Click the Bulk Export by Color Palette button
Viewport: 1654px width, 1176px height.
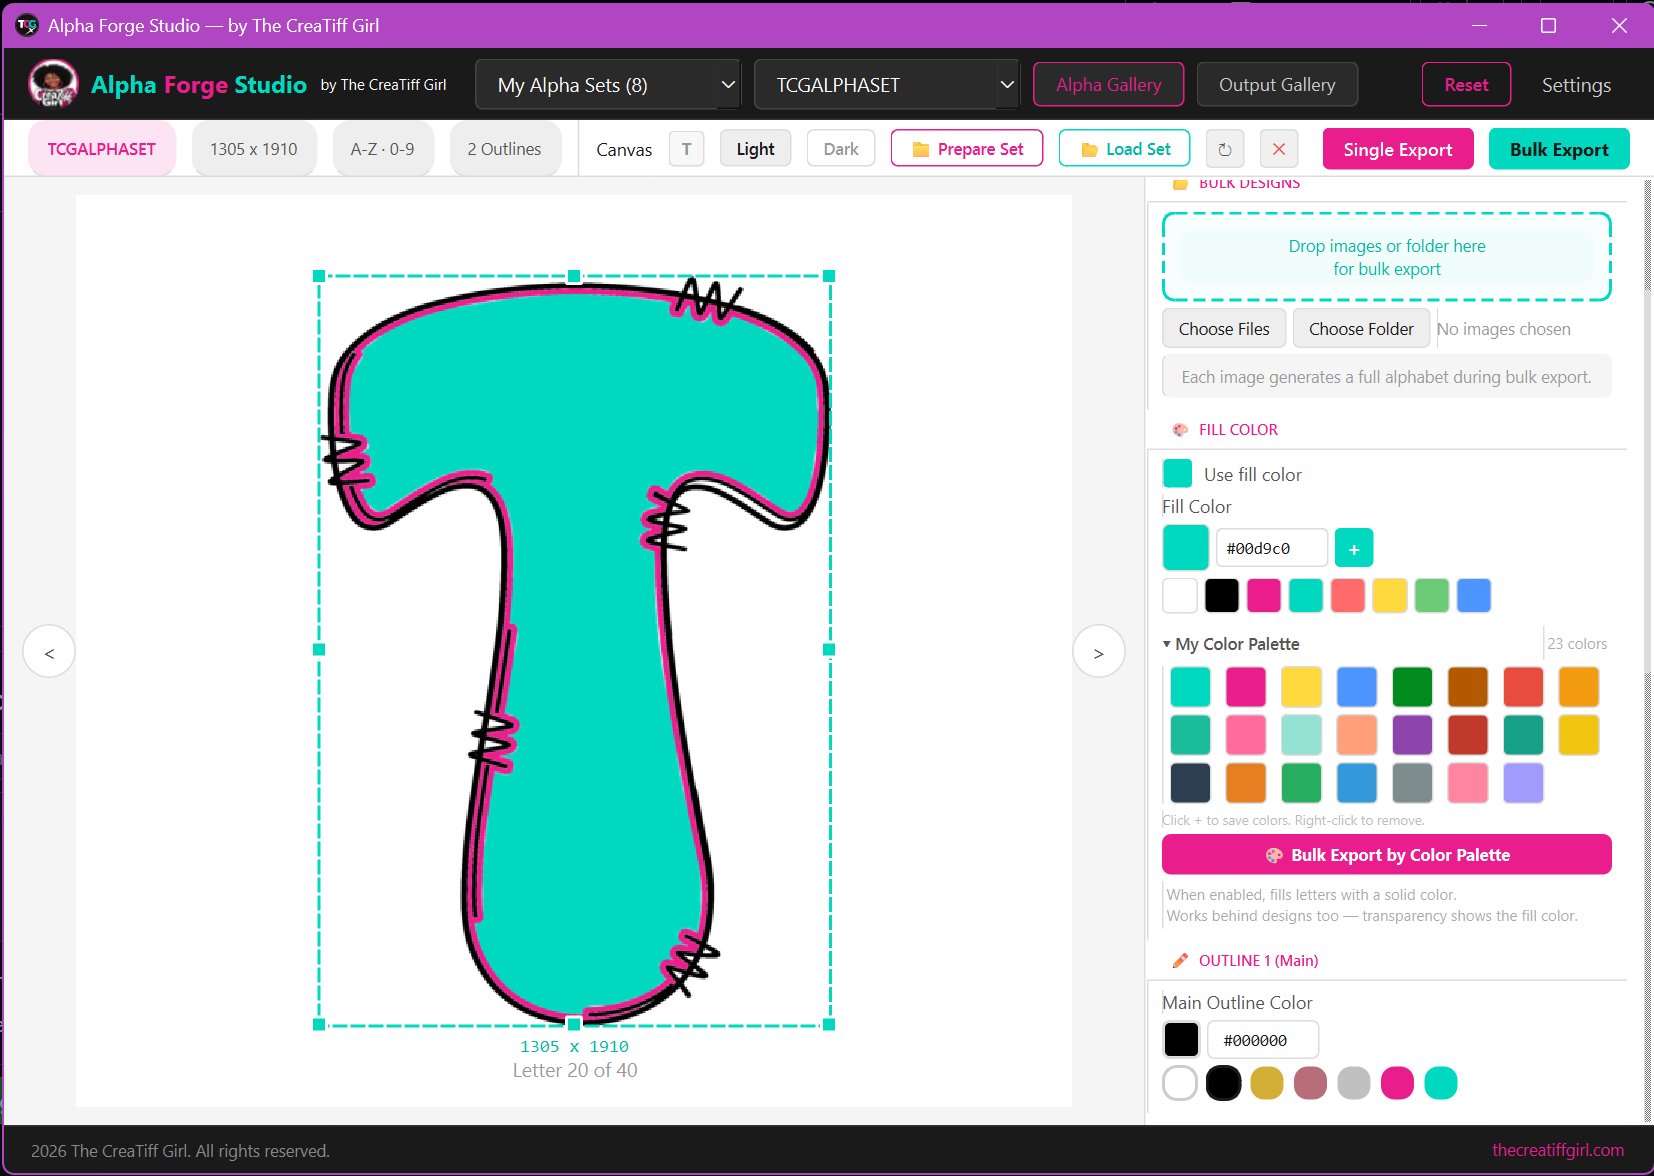(x=1386, y=854)
